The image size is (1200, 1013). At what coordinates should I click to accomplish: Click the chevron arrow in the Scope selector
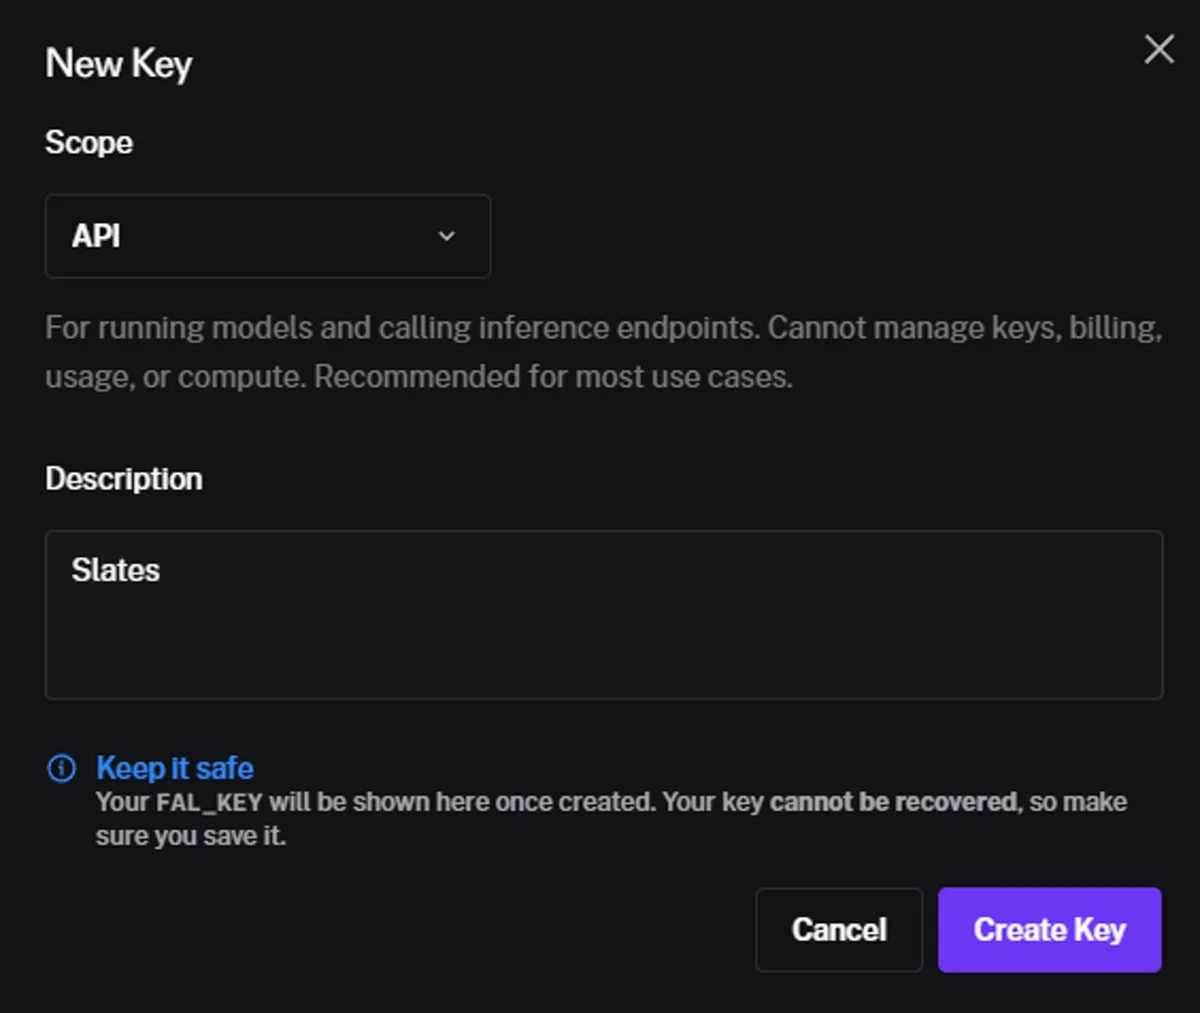[x=447, y=236]
